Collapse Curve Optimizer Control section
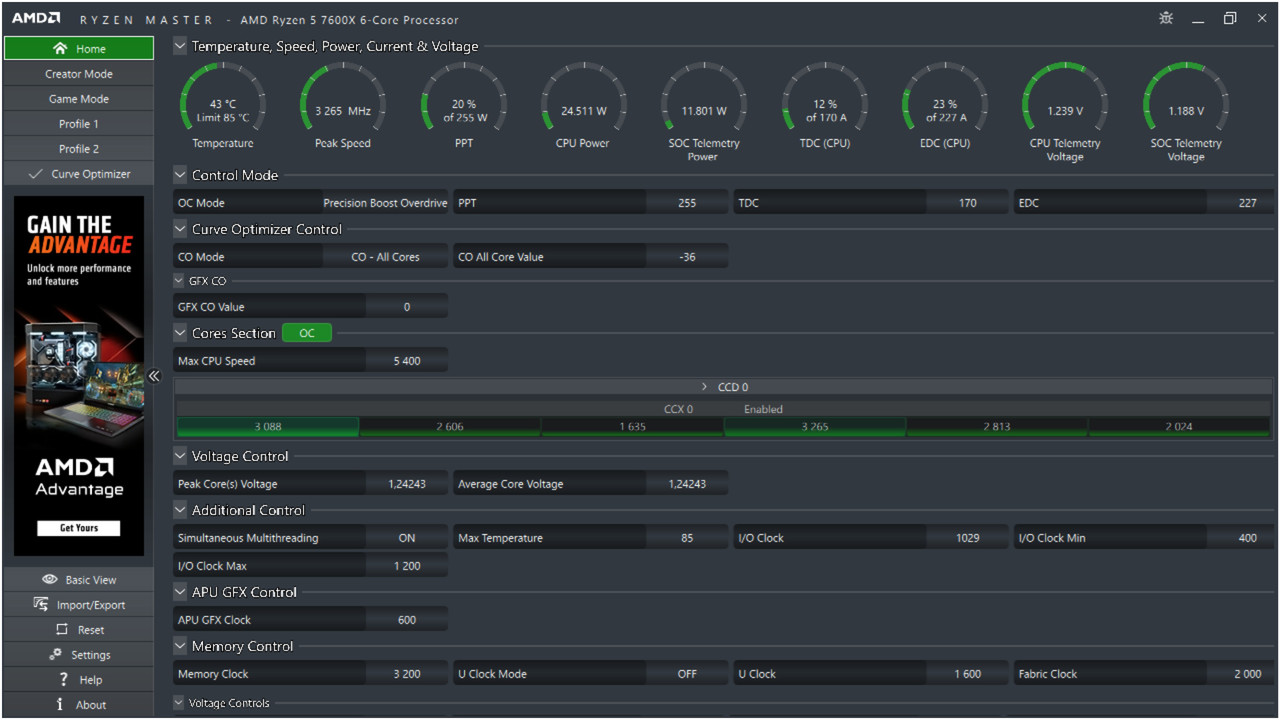The image size is (1280, 720). coord(180,229)
